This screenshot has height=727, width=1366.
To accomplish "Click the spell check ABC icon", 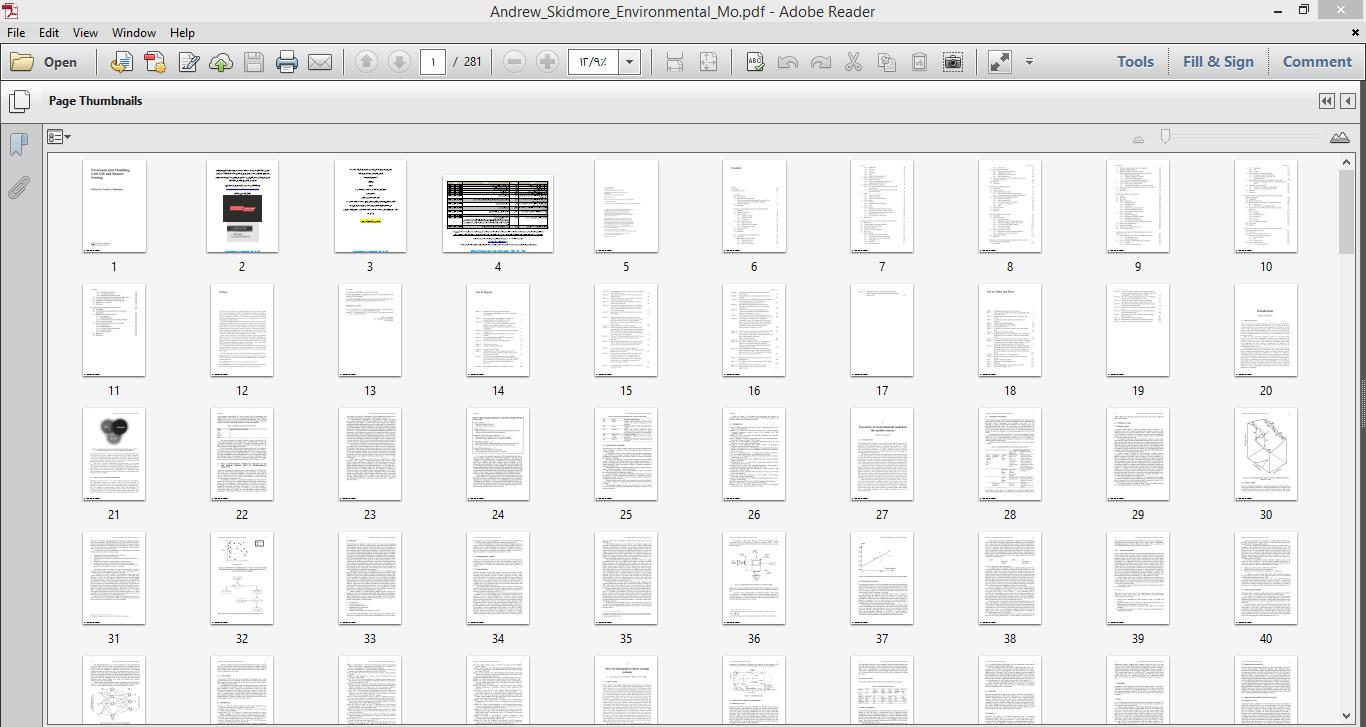I will (x=755, y=62).
